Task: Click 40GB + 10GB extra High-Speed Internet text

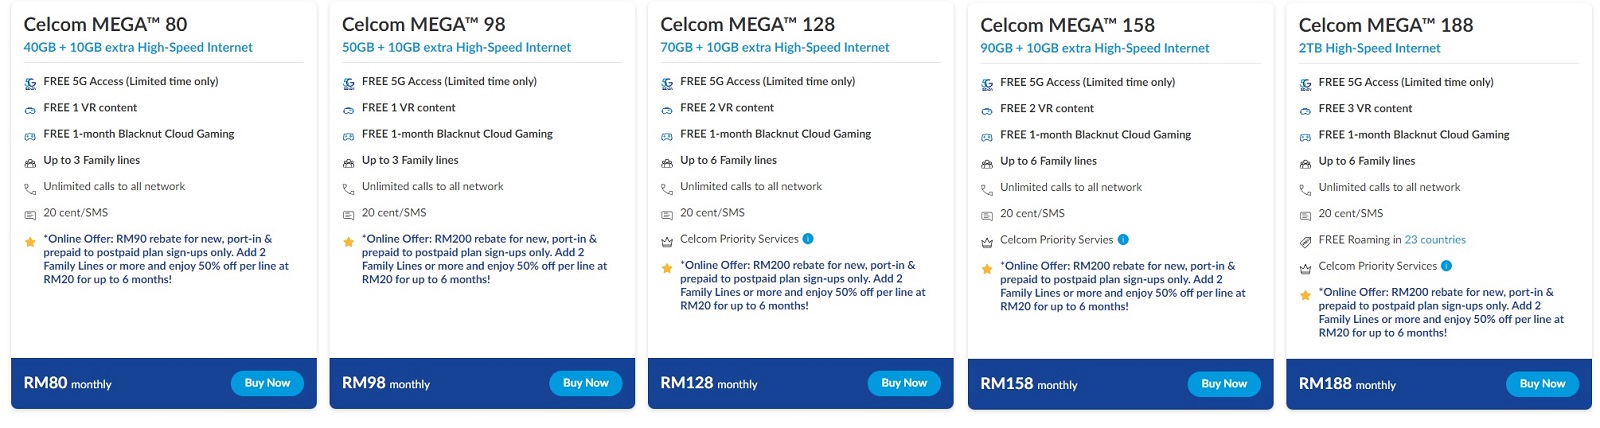Action: 138,47
